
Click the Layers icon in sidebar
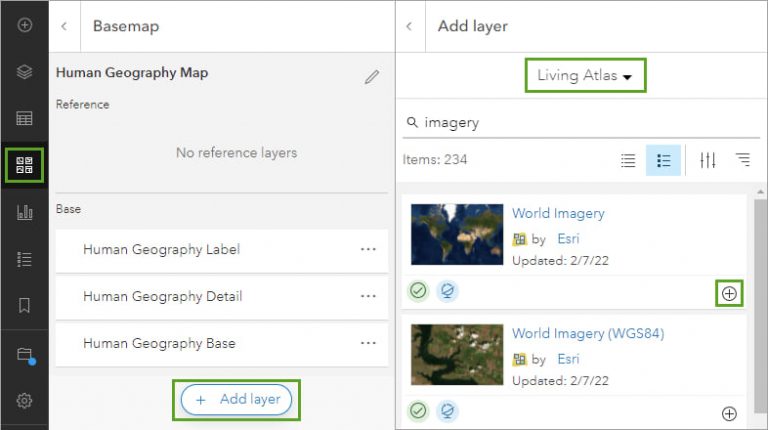(25, 71)
